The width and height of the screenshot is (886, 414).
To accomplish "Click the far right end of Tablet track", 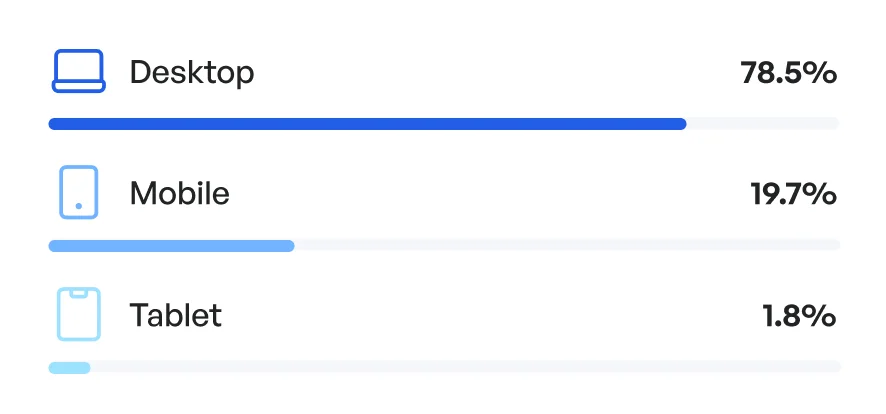I will click(x=836, y=367).
